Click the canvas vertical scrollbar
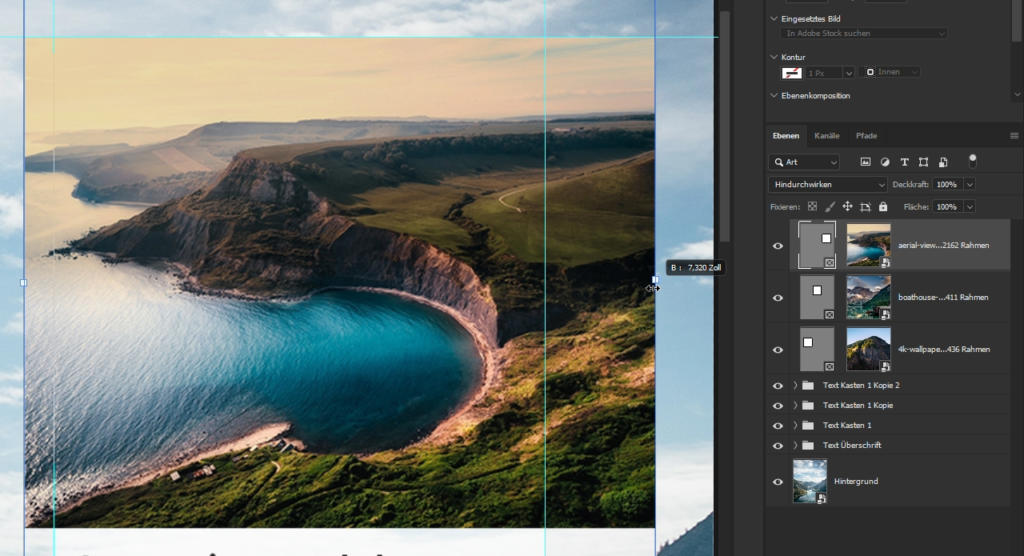 pos(724,124)
